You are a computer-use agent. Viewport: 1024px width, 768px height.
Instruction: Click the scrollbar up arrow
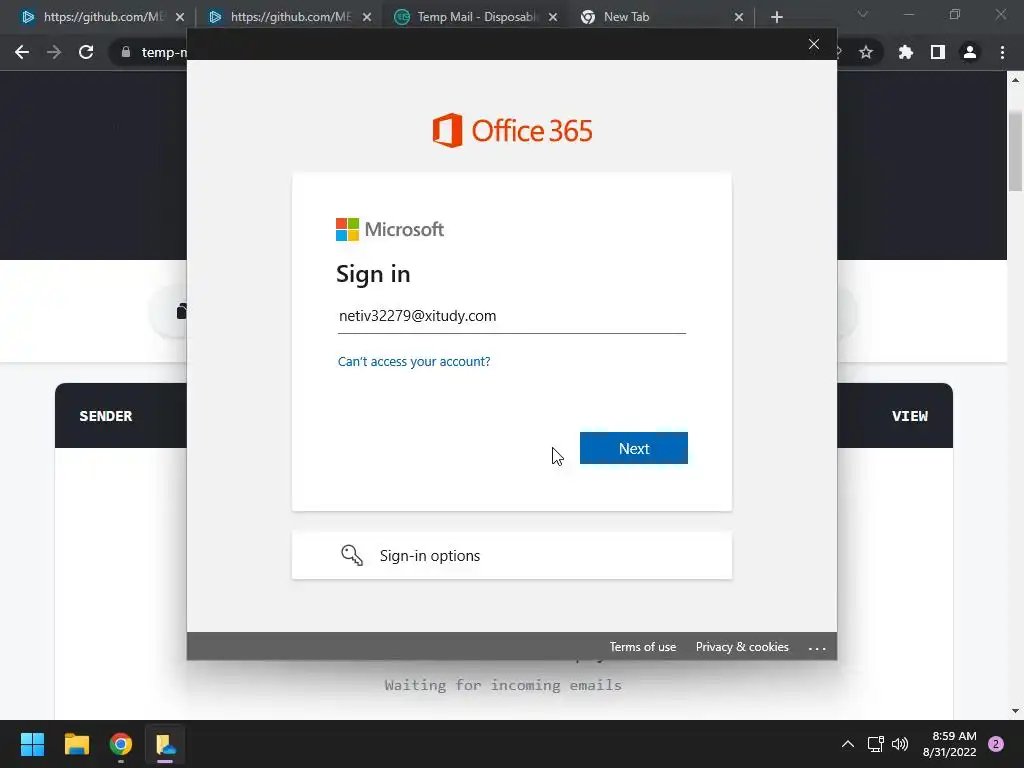(x=1015, y=80)
